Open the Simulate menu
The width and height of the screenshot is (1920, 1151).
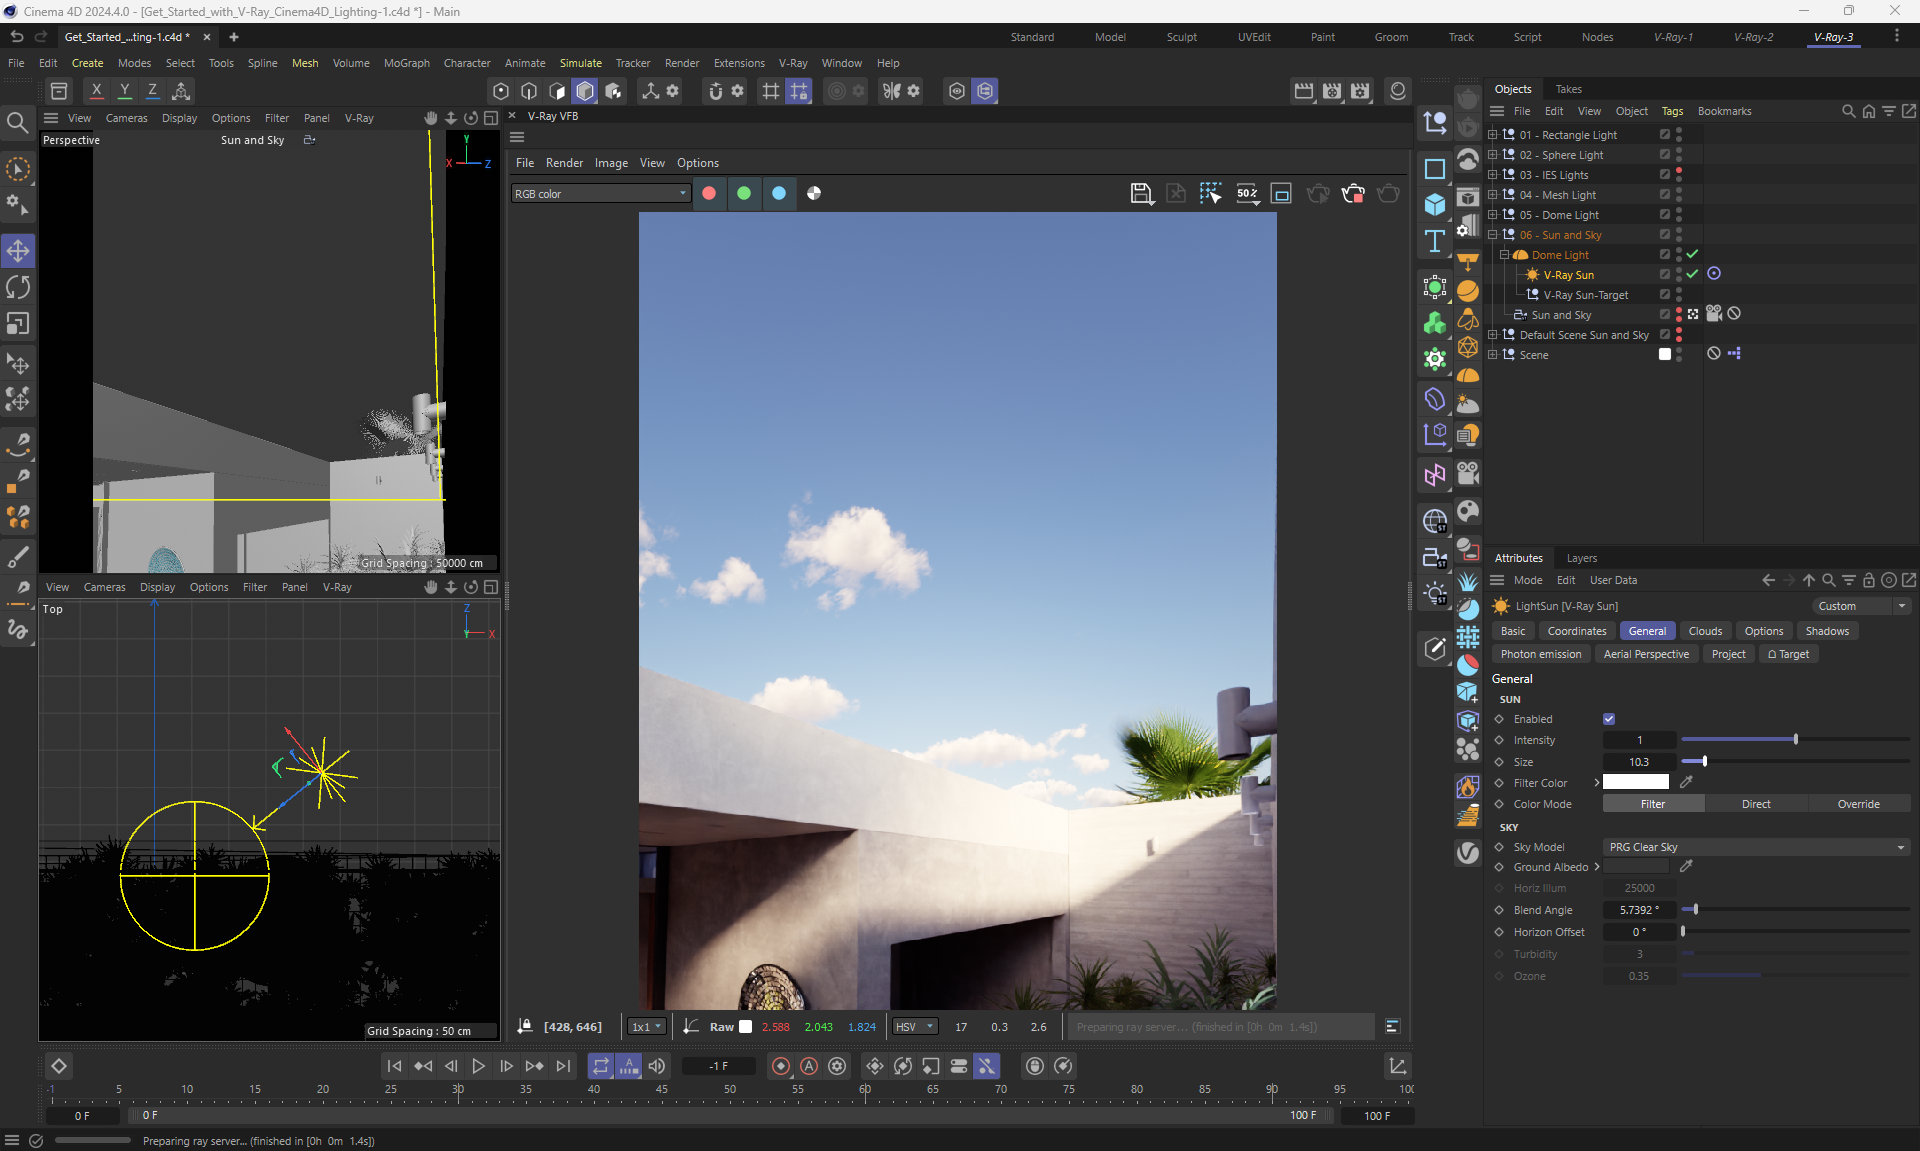tap(580, 63)
